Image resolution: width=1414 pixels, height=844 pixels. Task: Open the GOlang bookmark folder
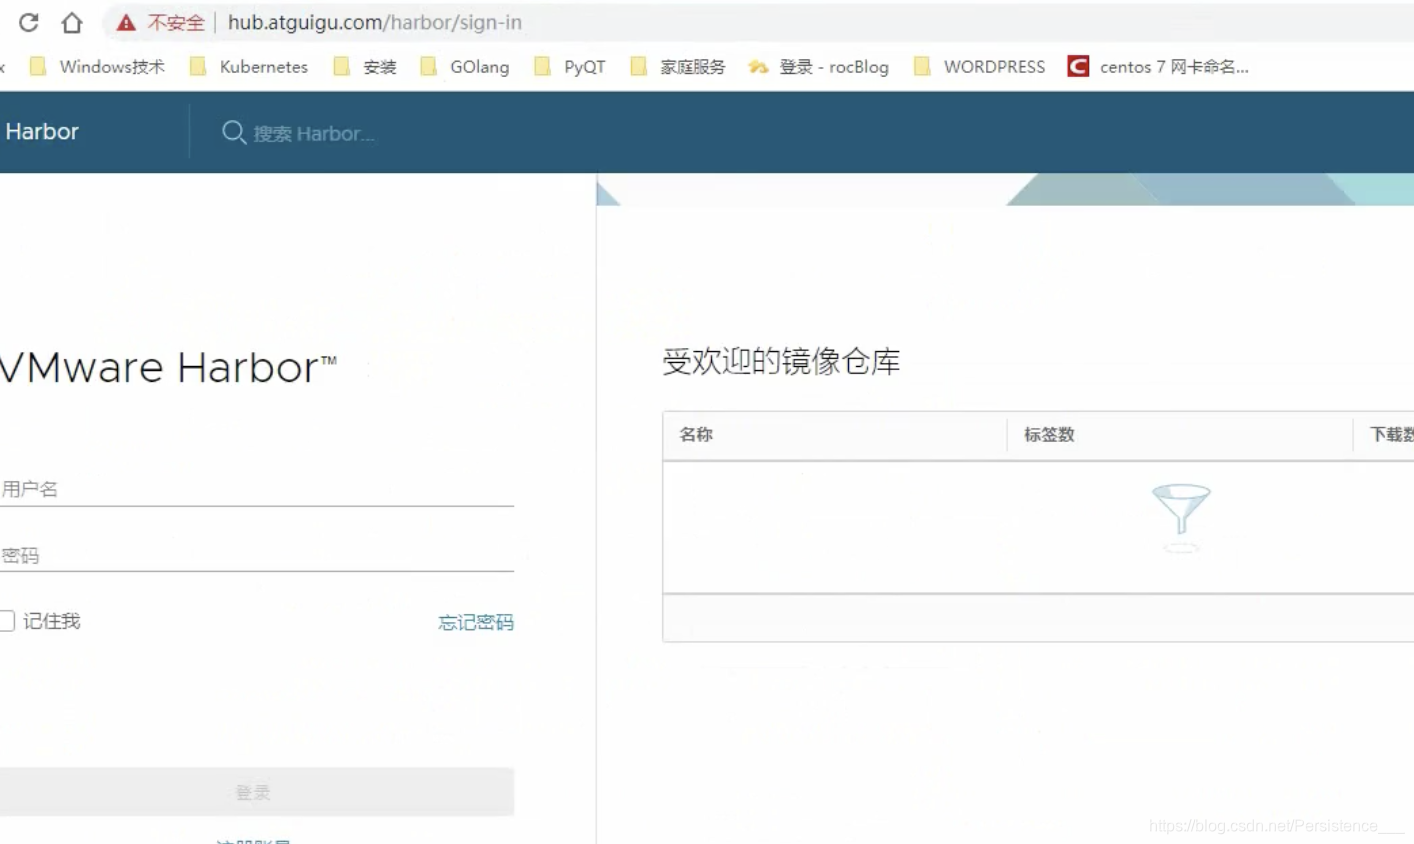pos(465,67)
